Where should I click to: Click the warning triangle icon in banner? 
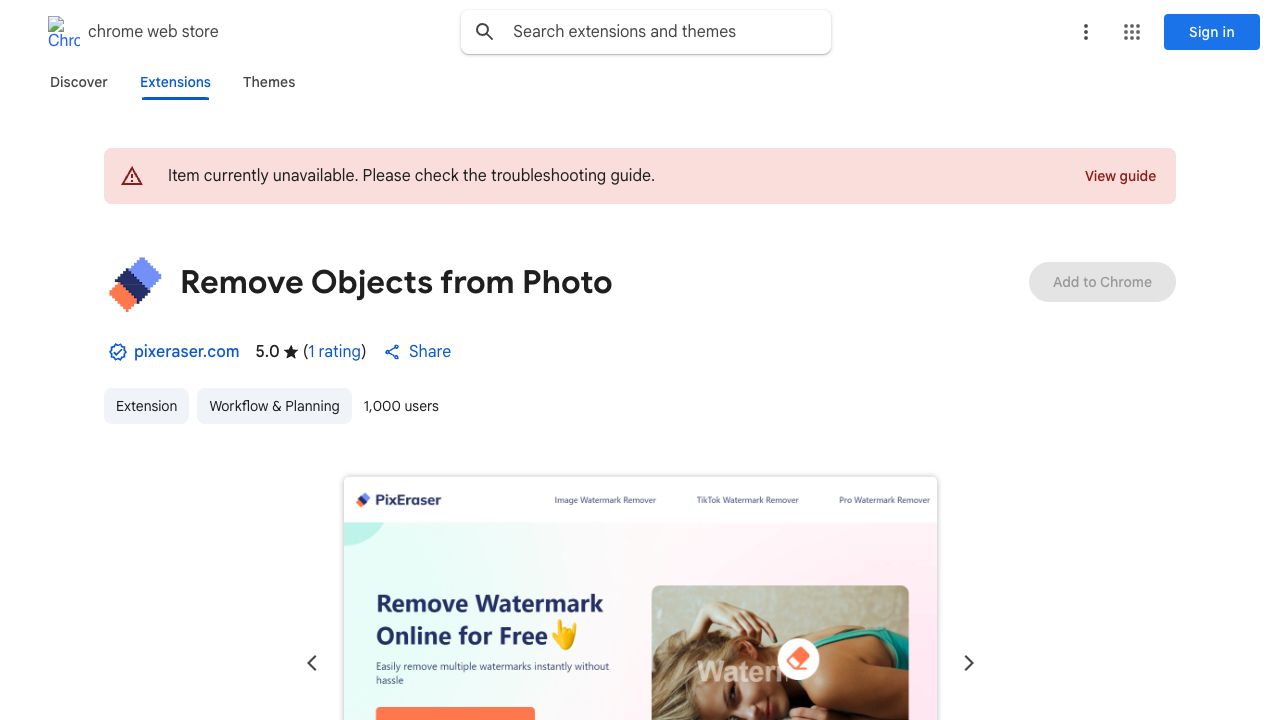[x=132, y=176]
